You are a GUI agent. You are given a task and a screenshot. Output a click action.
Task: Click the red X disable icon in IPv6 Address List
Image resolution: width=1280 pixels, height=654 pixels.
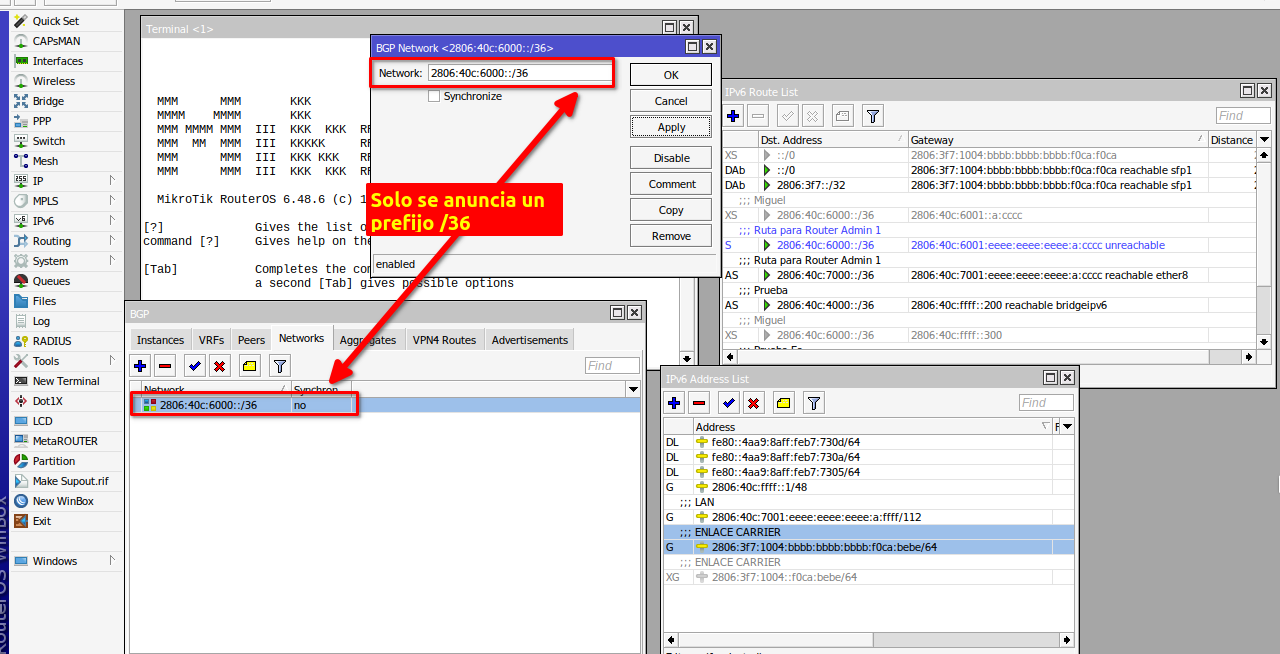(x=754, y=403)
